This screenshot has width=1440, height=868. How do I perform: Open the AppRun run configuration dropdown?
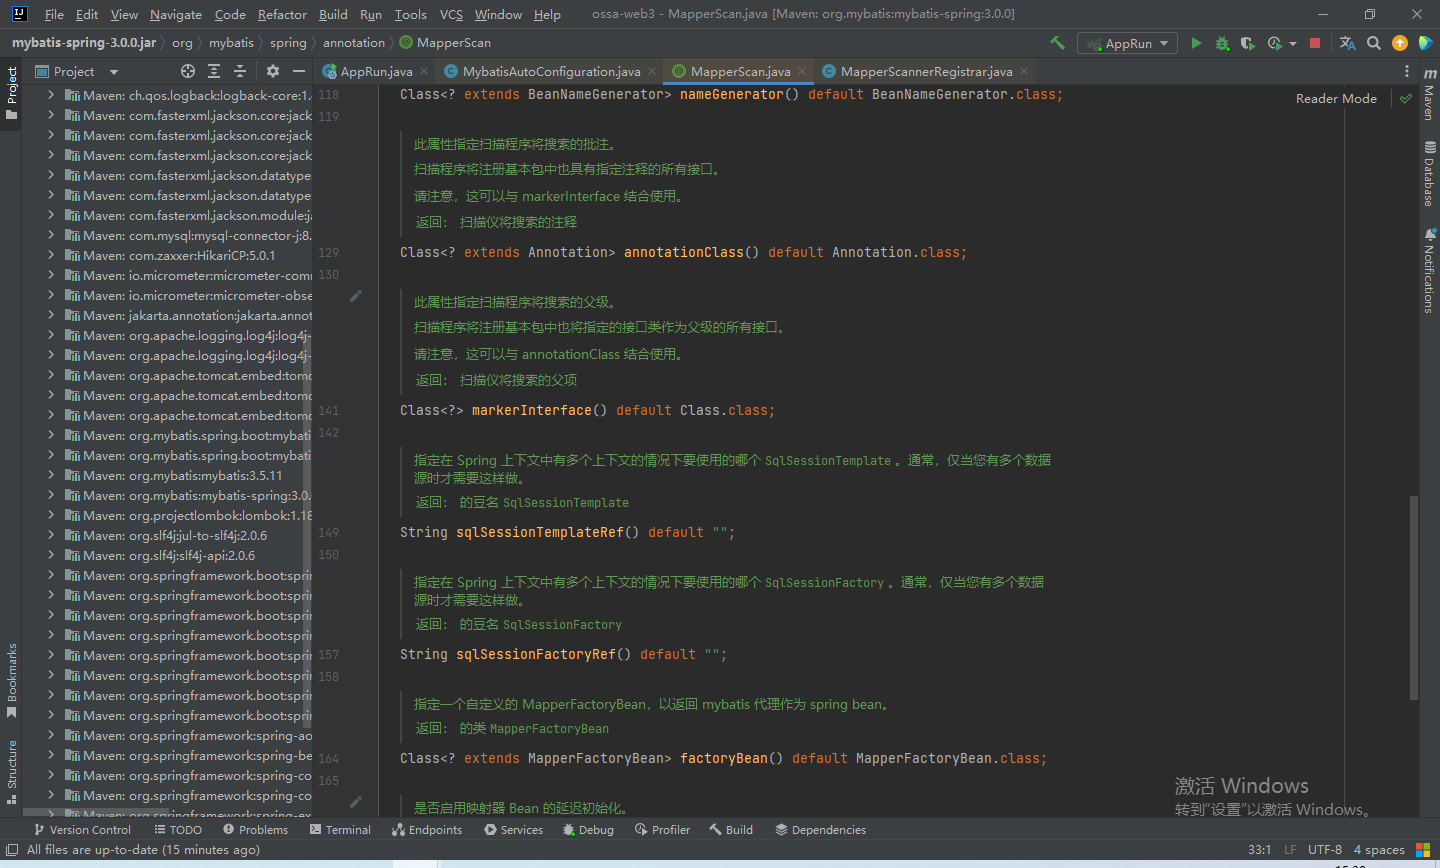[x=1127, y=43]
